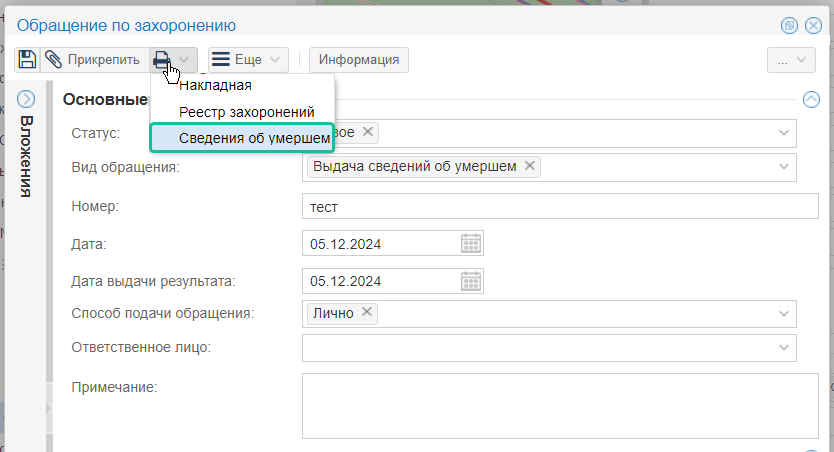Click the Номер field containing тест
Screen dimensions: 834x452
click(x=560, y=206)
